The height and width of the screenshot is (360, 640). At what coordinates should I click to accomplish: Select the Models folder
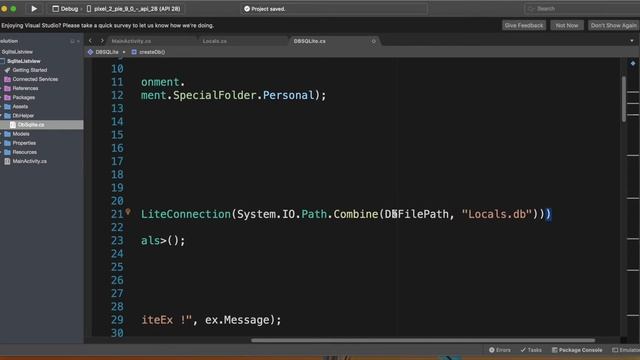(21, 134)
